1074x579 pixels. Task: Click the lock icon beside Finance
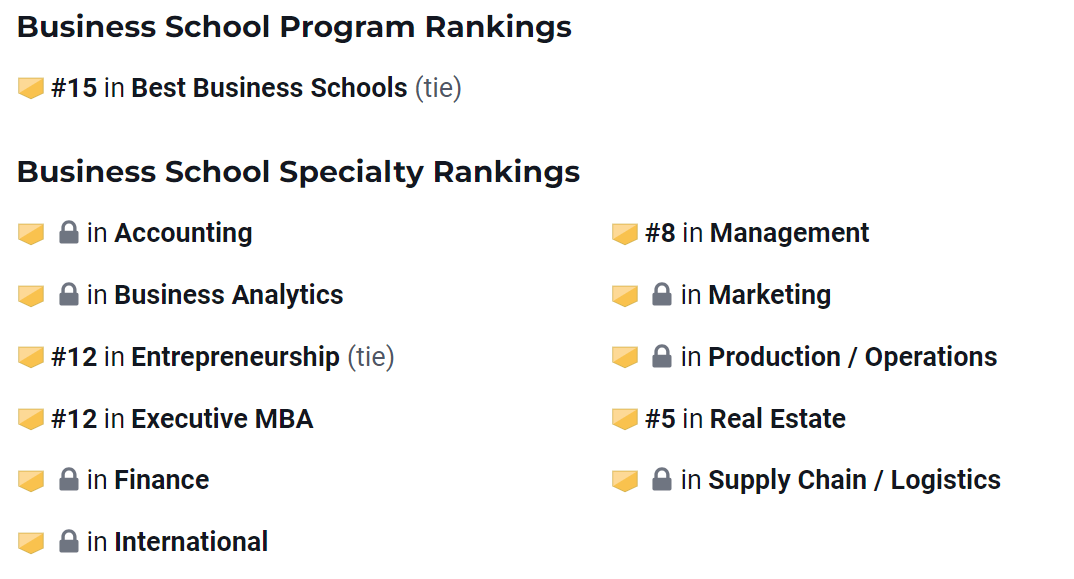click(x=68, y=480)
